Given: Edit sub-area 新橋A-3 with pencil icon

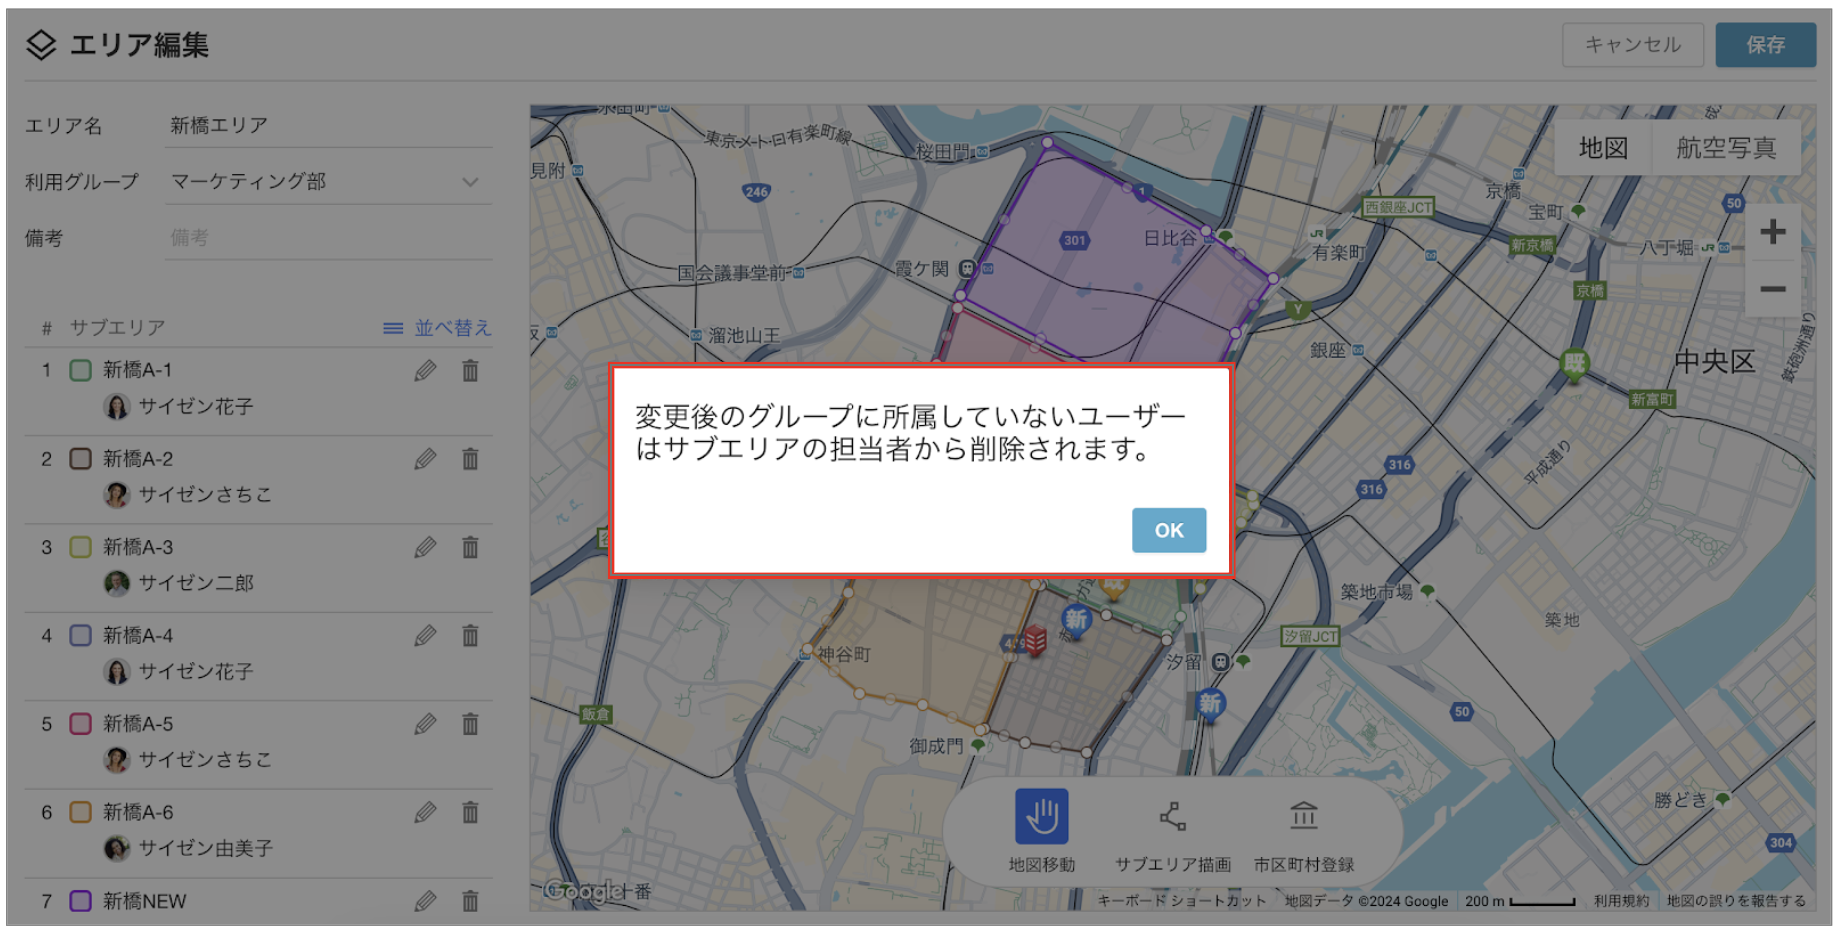Looking at the screenshot, I should (426, 547).
